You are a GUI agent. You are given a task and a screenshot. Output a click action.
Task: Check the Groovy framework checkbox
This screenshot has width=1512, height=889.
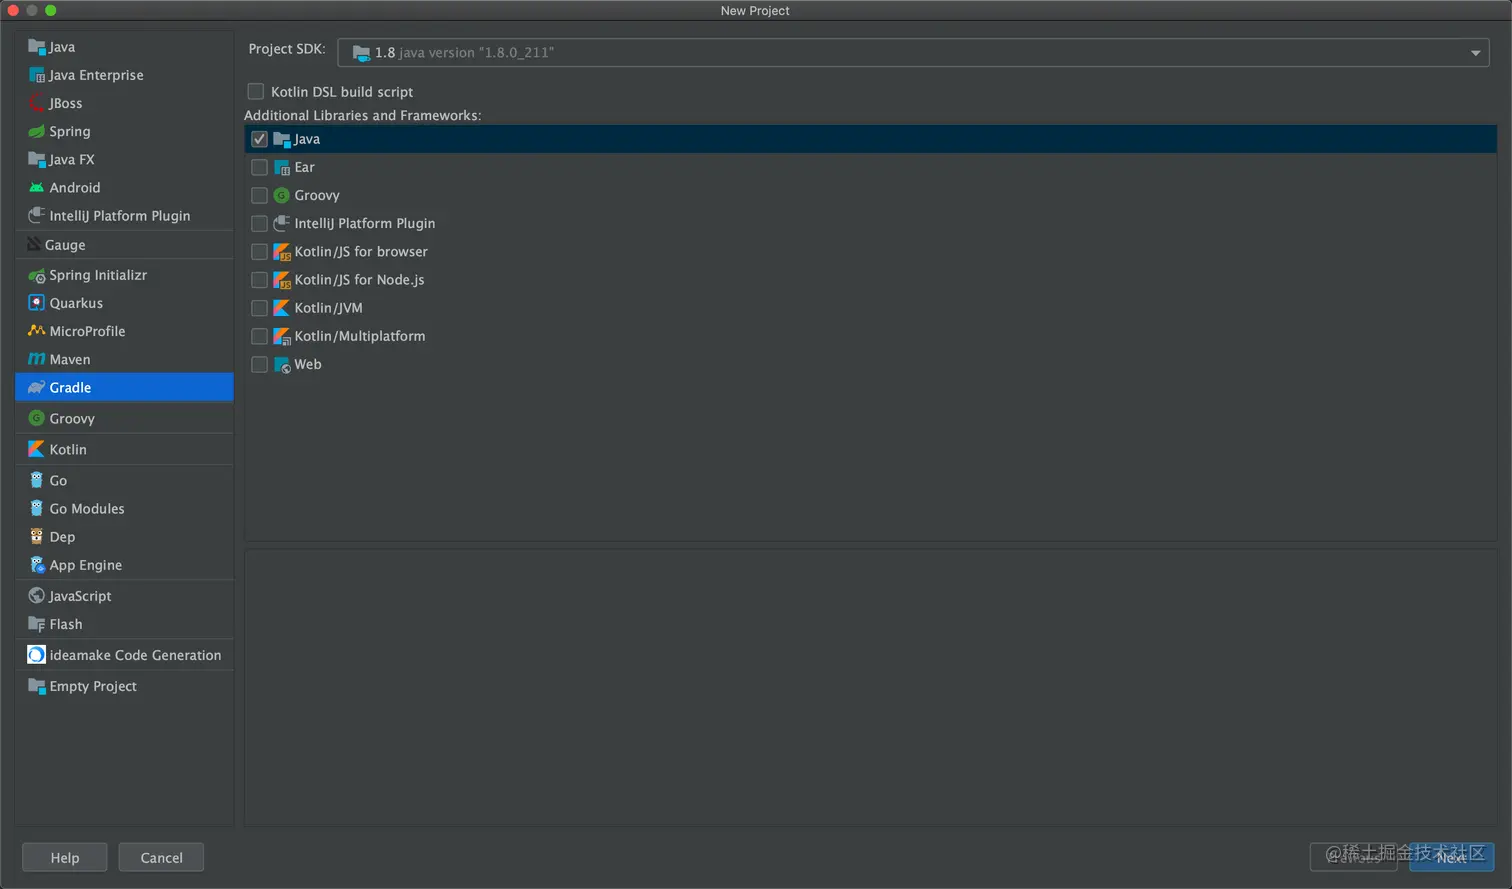pyautogui.click(x=260, y=195)
